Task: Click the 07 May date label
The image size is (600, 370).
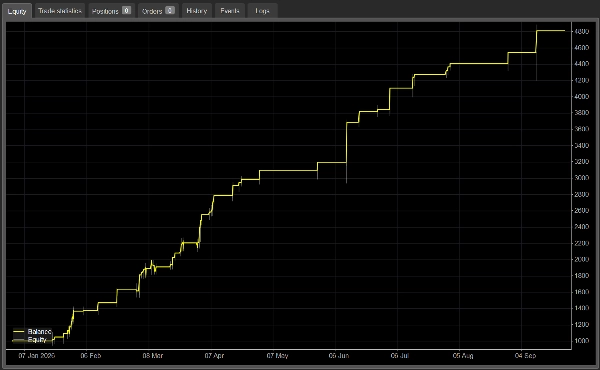Action: click(277, 355)
